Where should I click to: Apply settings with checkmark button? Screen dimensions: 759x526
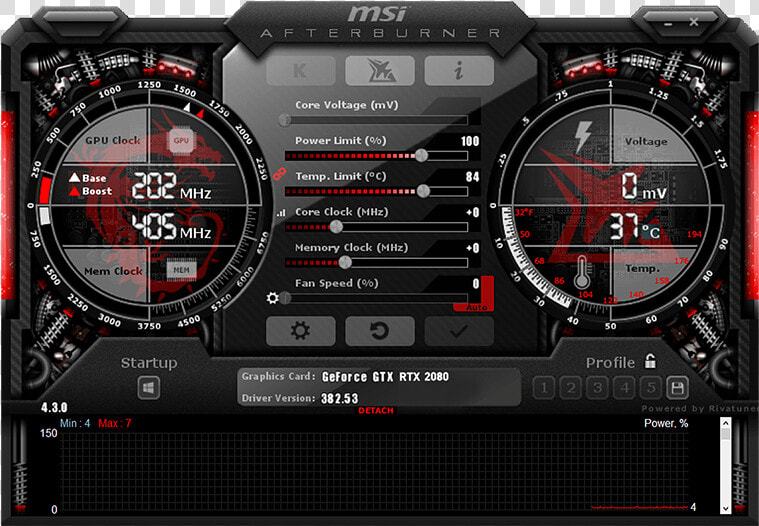point(459,331)
